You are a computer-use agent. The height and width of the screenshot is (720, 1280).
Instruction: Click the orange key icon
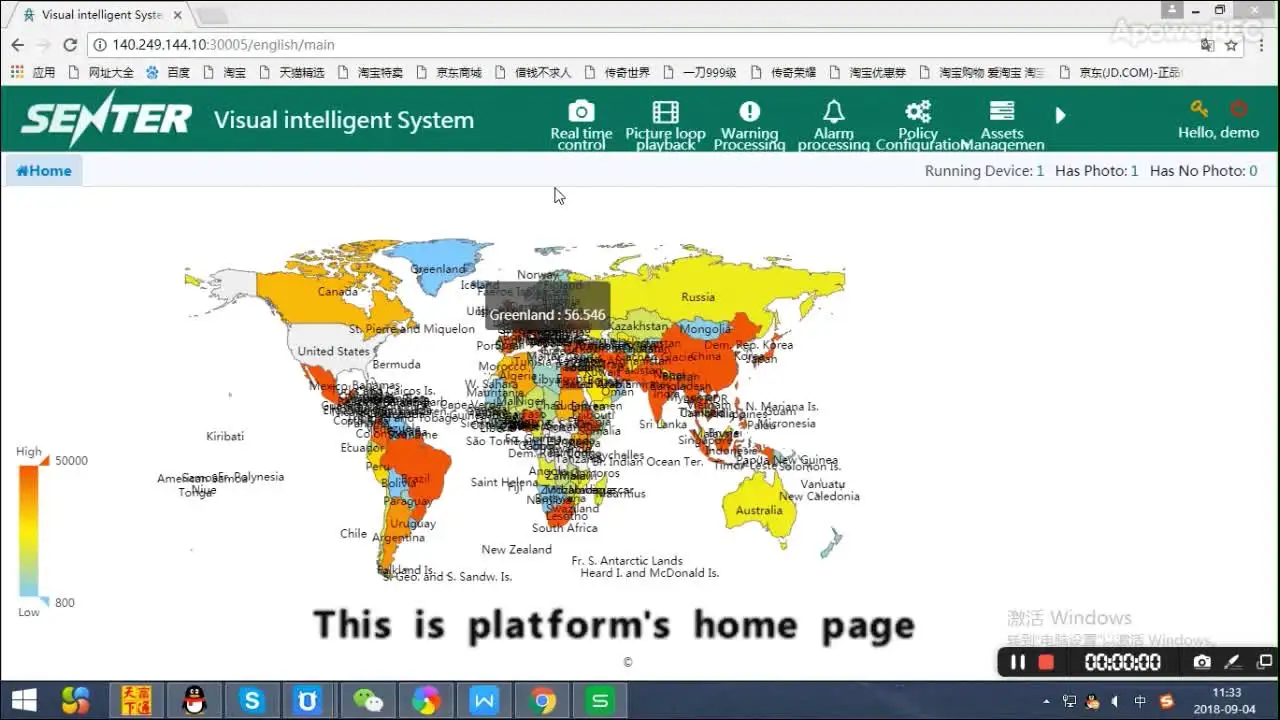tap(1199, 109)
